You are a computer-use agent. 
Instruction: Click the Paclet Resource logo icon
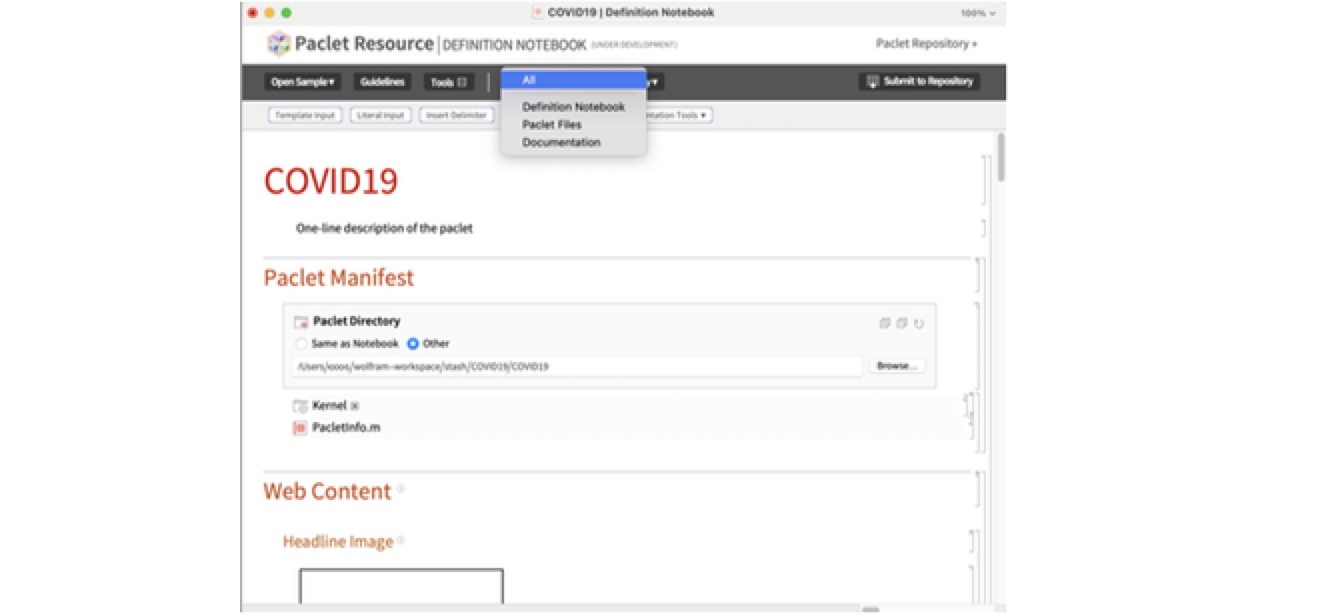[x=278, y=44]
